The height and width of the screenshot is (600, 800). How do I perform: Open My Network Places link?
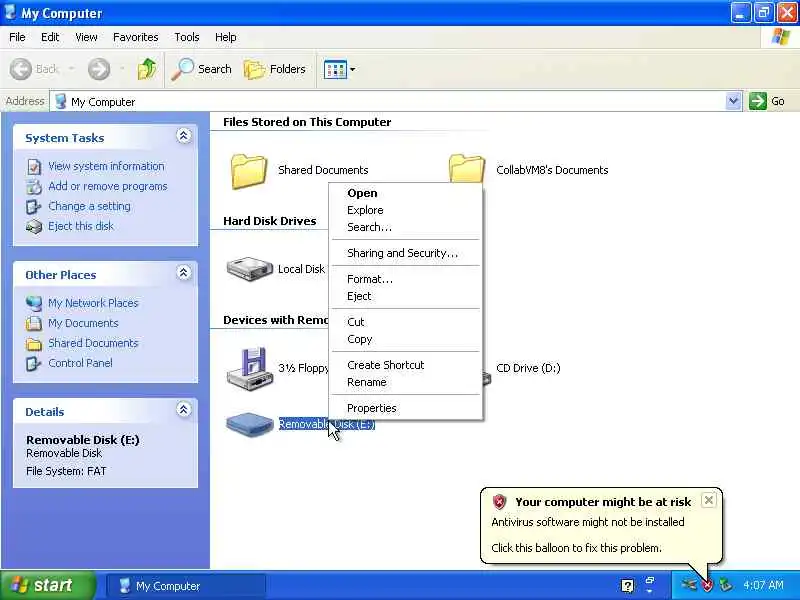(93, 303)
